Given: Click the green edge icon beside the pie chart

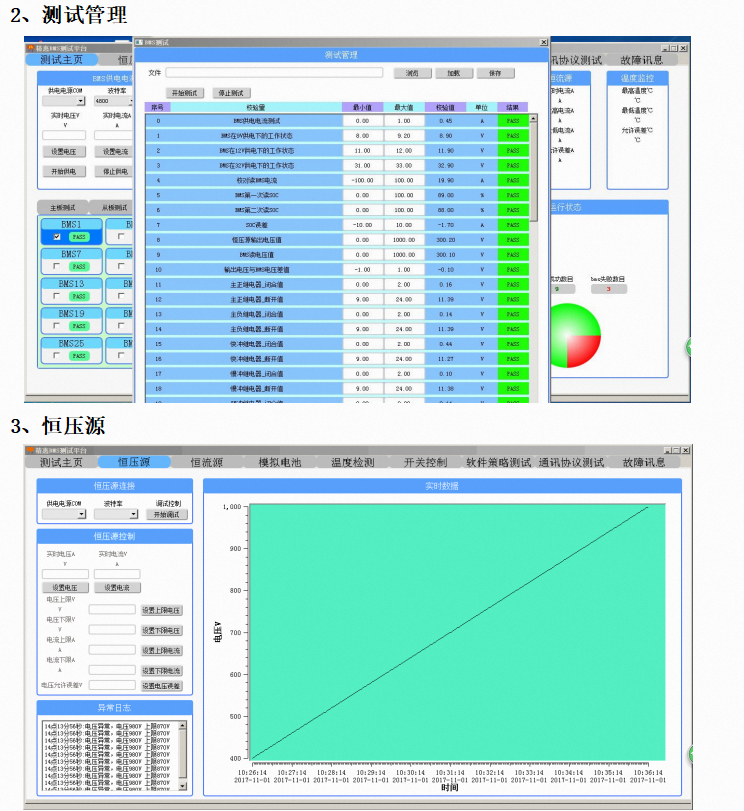Looking at the screenshot, I should (690, 347).
